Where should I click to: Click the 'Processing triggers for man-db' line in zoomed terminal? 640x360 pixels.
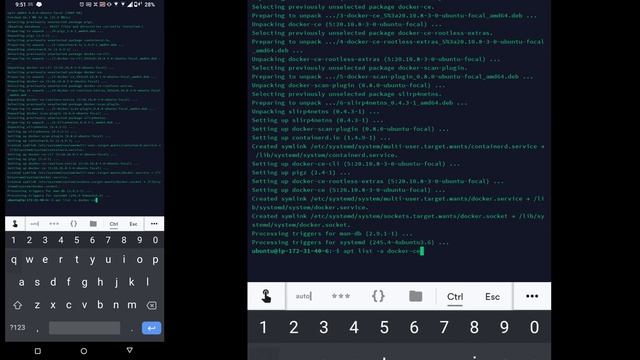(x=332, y=233)
